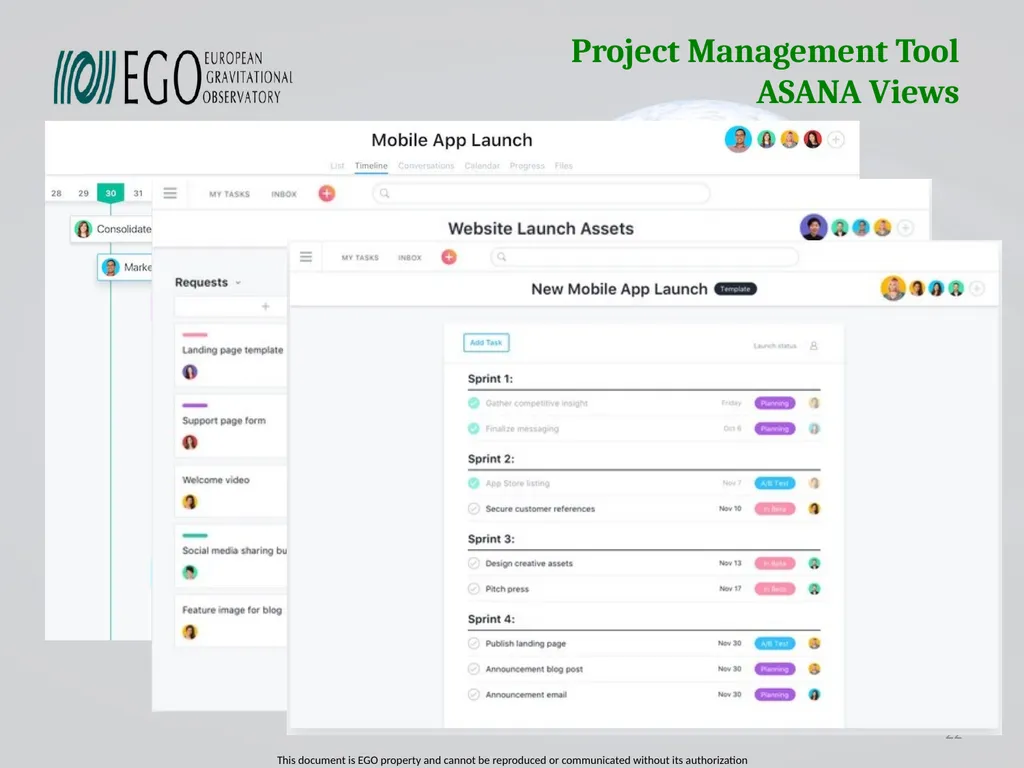
Task: Open the Progress tab
Action: click(527, 166)
